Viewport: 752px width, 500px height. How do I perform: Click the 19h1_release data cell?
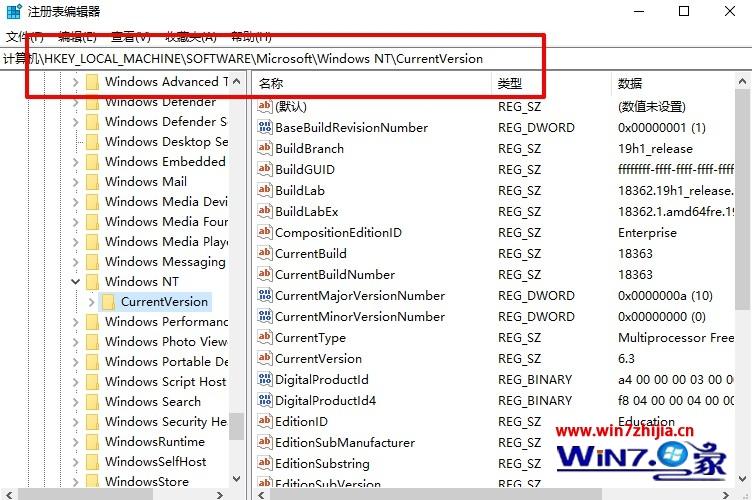coord(655,148)
